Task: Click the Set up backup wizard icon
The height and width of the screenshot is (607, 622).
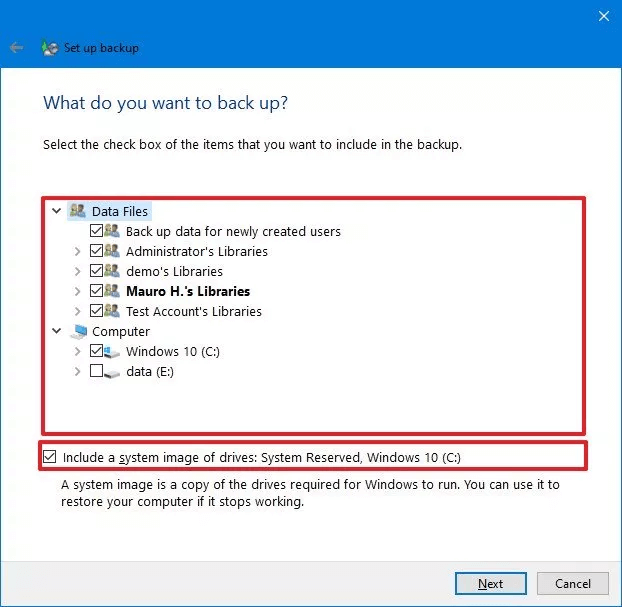Action: tap(50, 48)
